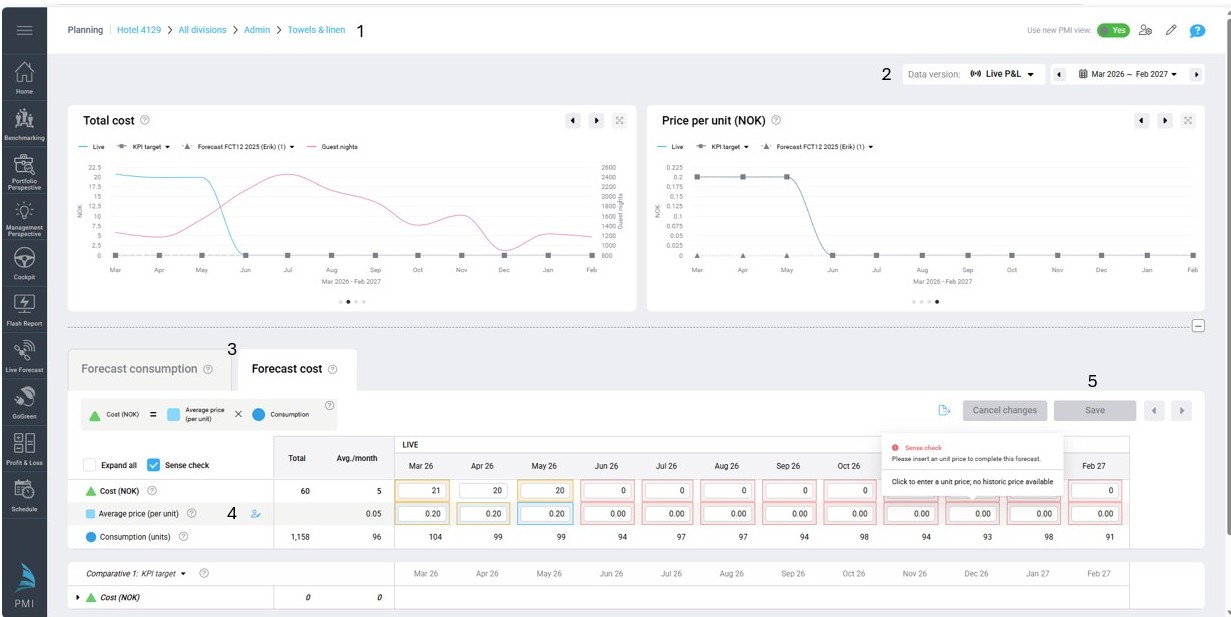
Task: Select the Forecast cost tab
Action: click(287, 369)
